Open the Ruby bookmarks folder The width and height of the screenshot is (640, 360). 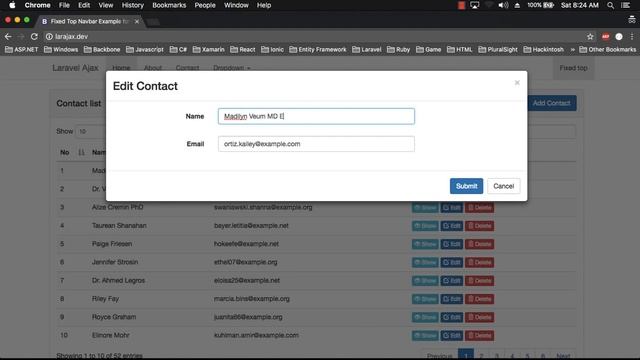398,49
